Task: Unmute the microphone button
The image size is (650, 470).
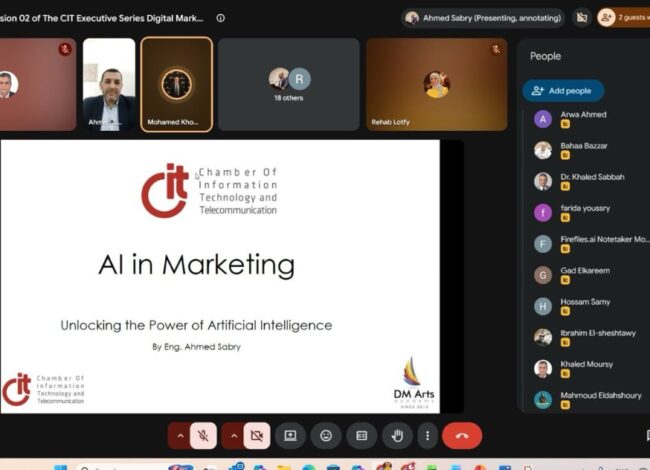Action: [x=203, y=436]
